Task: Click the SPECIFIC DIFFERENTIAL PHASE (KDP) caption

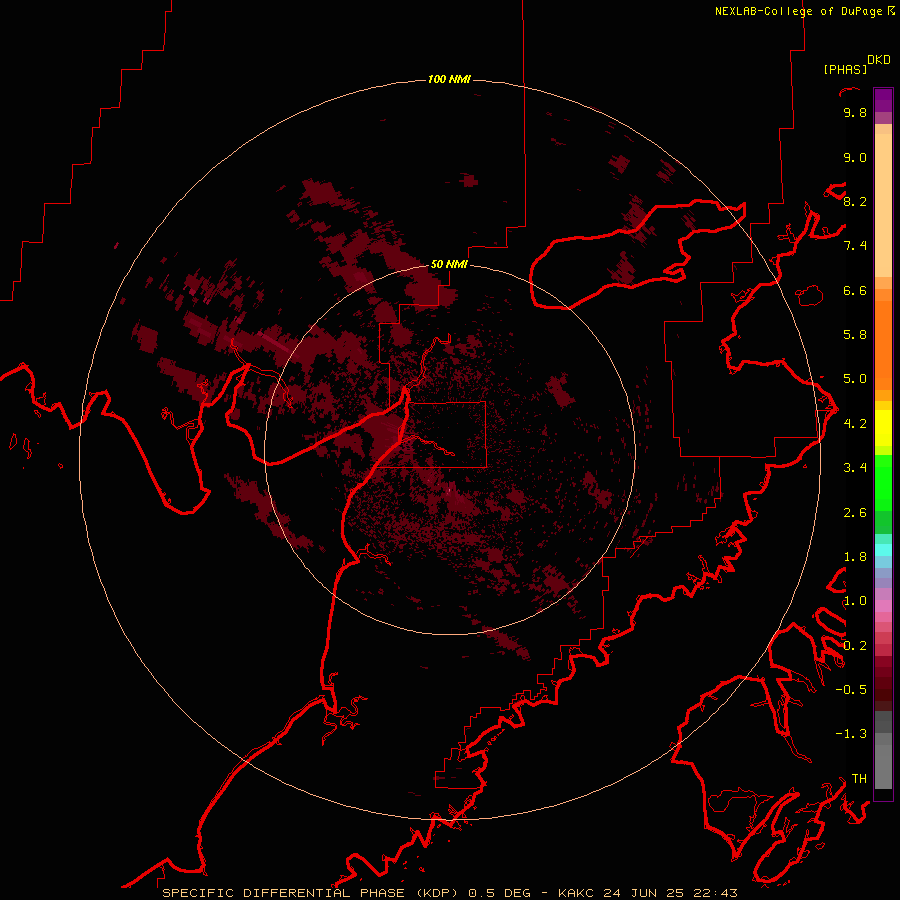Action: 310,893
